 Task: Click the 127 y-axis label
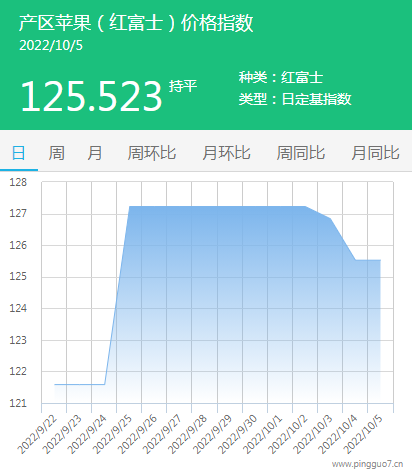(x=18, y=213)
